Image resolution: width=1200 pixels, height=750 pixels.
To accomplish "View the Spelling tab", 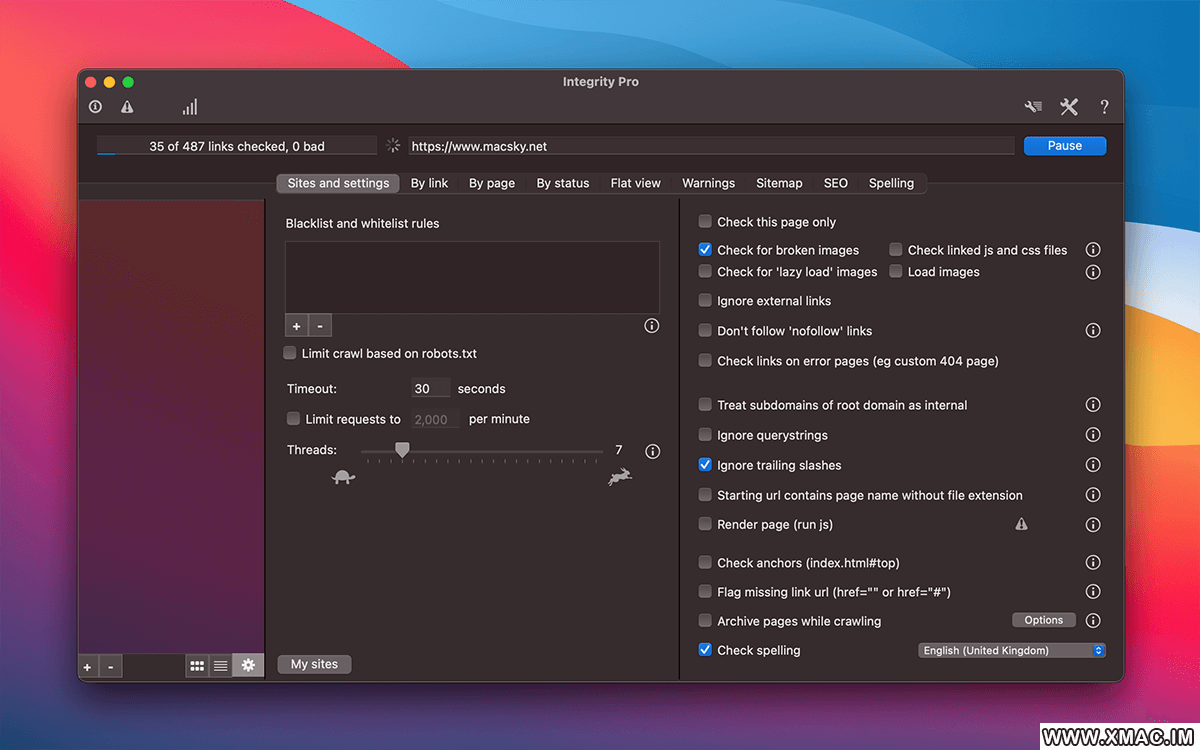I will [891, 183].
